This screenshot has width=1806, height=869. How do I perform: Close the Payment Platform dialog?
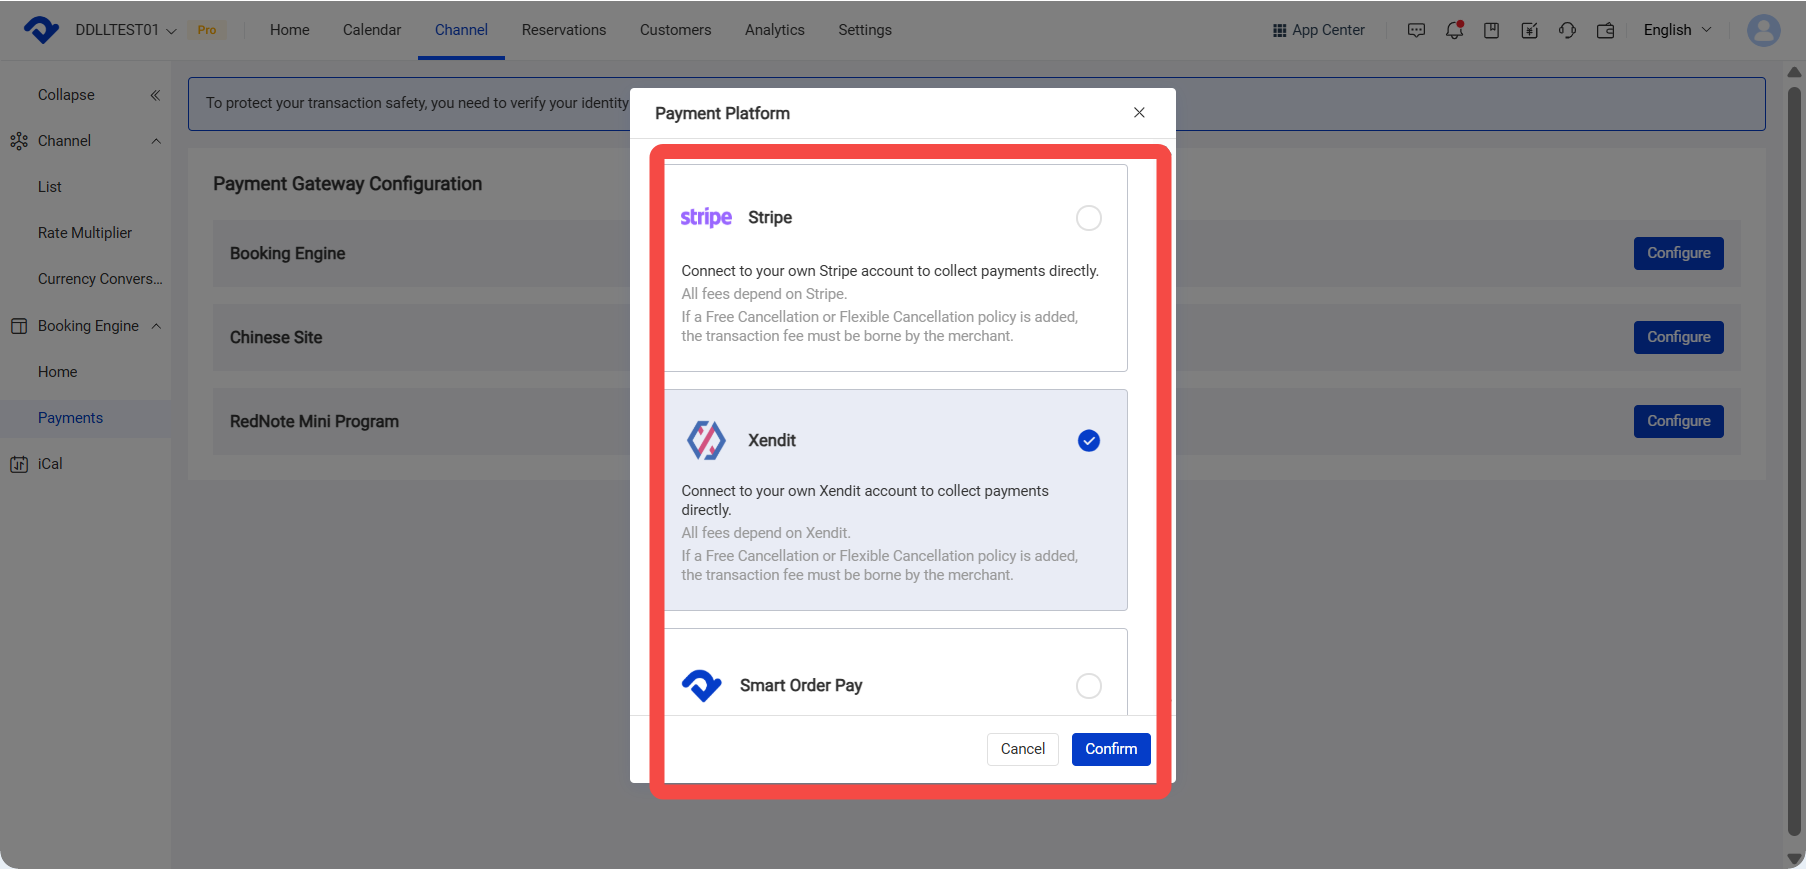[x=1139, y=113]
